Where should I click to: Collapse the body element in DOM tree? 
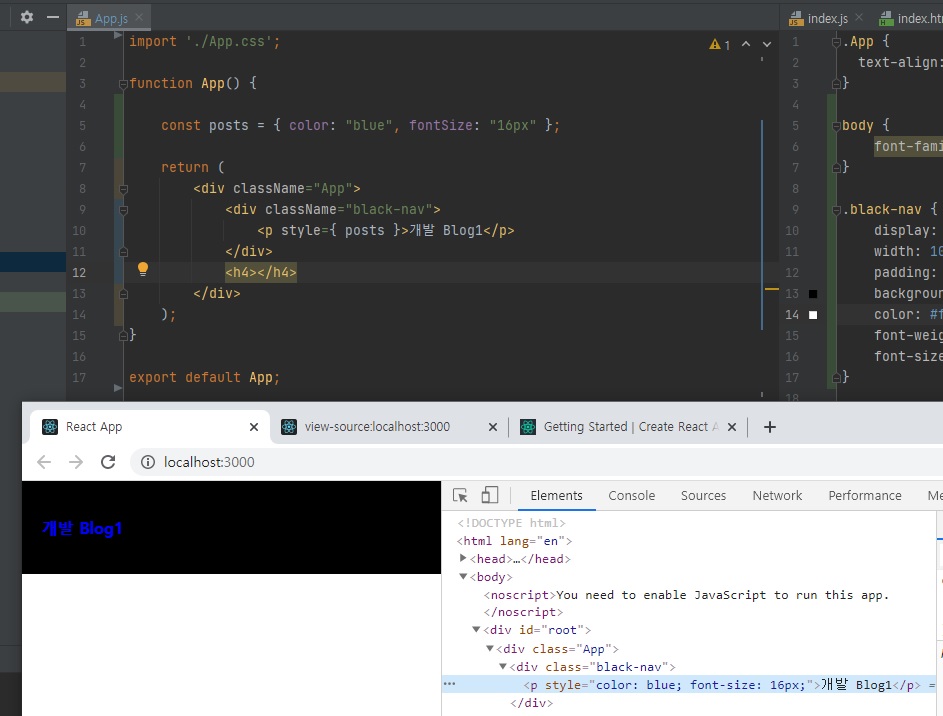[463, 577]
